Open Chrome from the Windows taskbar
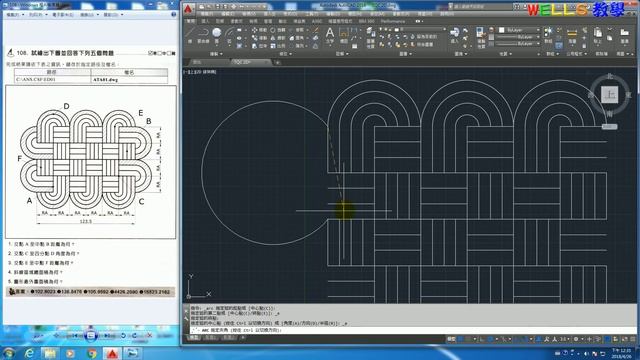This screenshot has width=640, height=360. click(91, 353)
